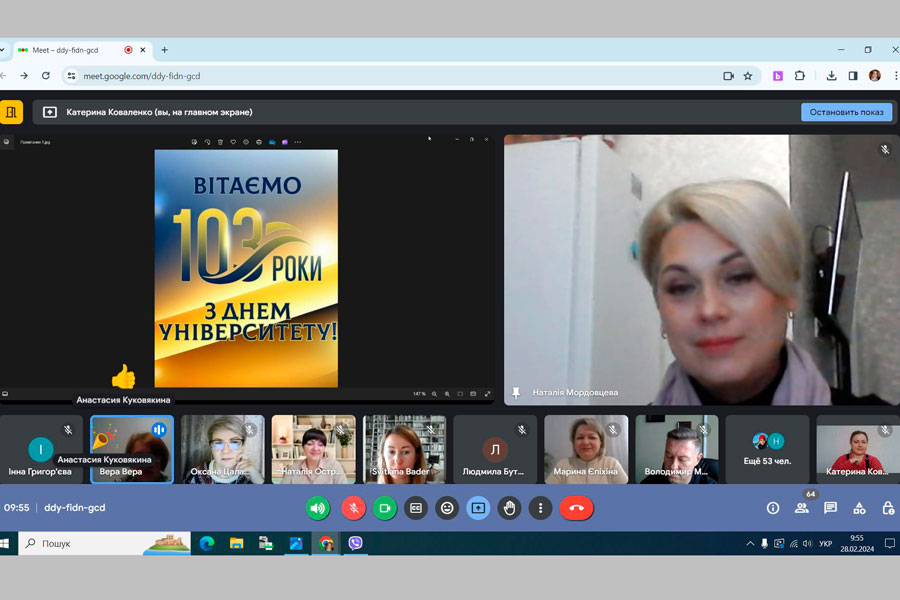This screenshot has width=900, height=600.
Task: Click shared viewer's delete trash icon
Action: (220, 142)
